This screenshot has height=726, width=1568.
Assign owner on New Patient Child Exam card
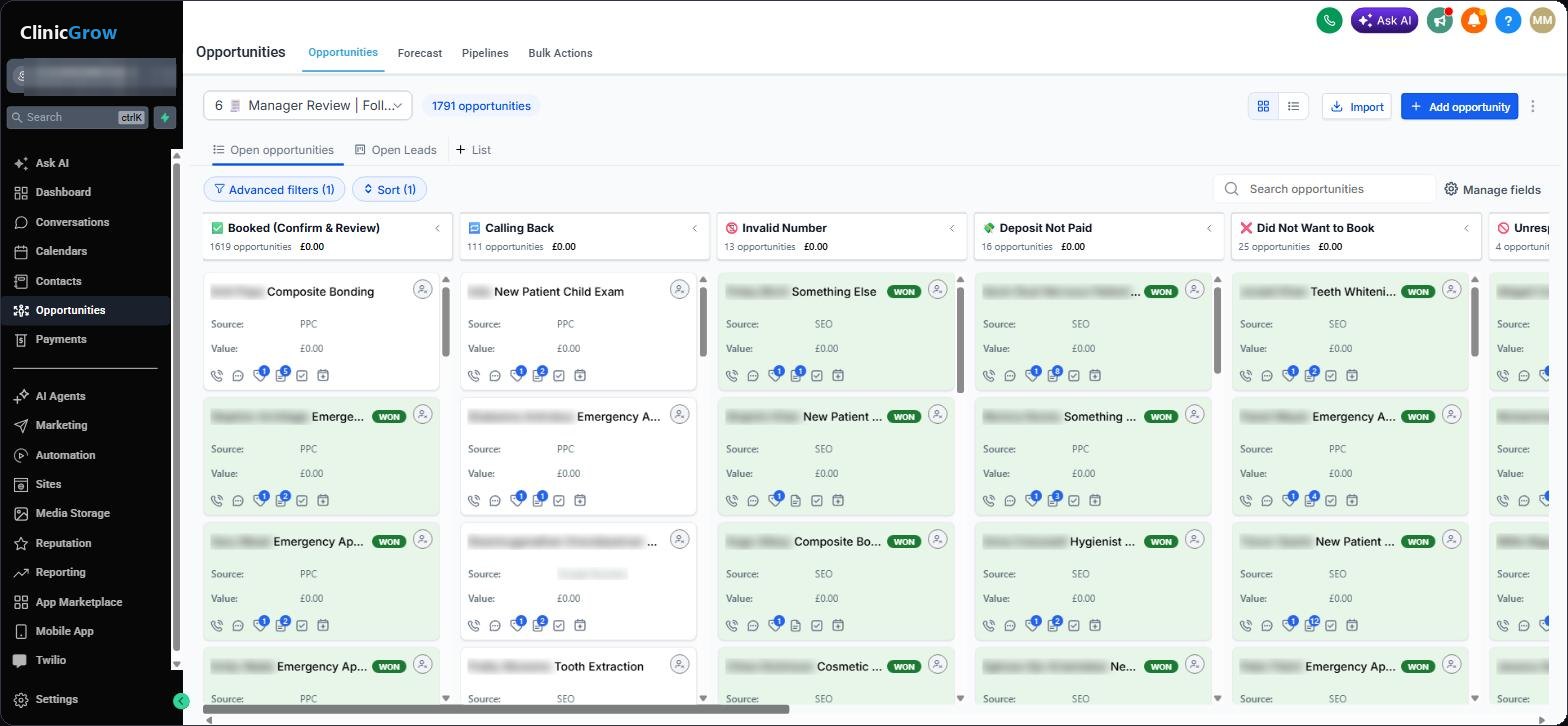pyautogui.click(x=680, y=289)
